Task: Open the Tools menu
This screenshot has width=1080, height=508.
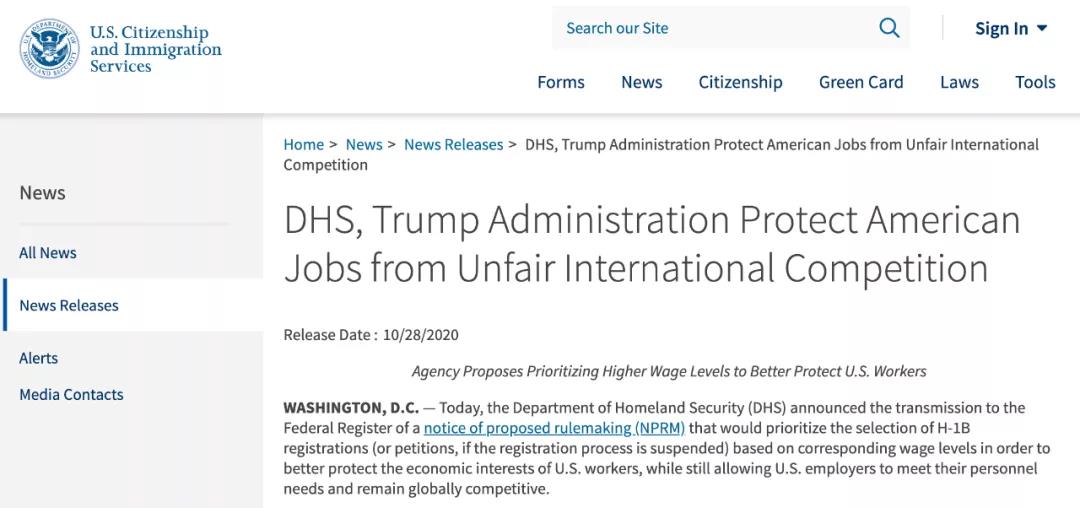Action: (x=1035, y=83)
